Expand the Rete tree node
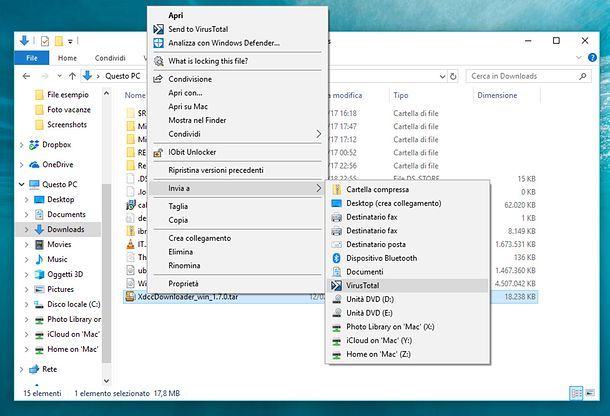610x416 pixels. [x=22, y=369]
